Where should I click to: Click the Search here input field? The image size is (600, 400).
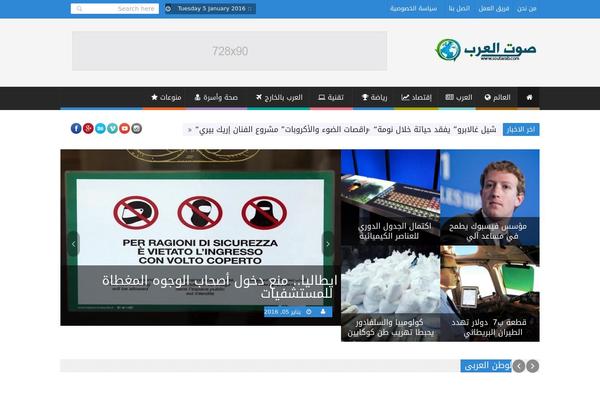point(115,8)
